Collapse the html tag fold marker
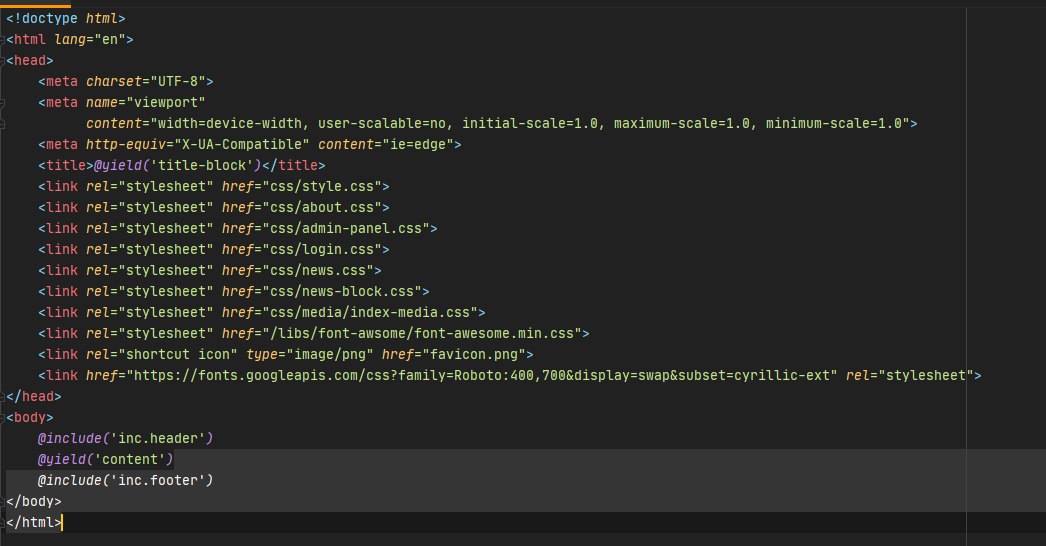Screen dimensions: 1046x546 pos(3,40)
